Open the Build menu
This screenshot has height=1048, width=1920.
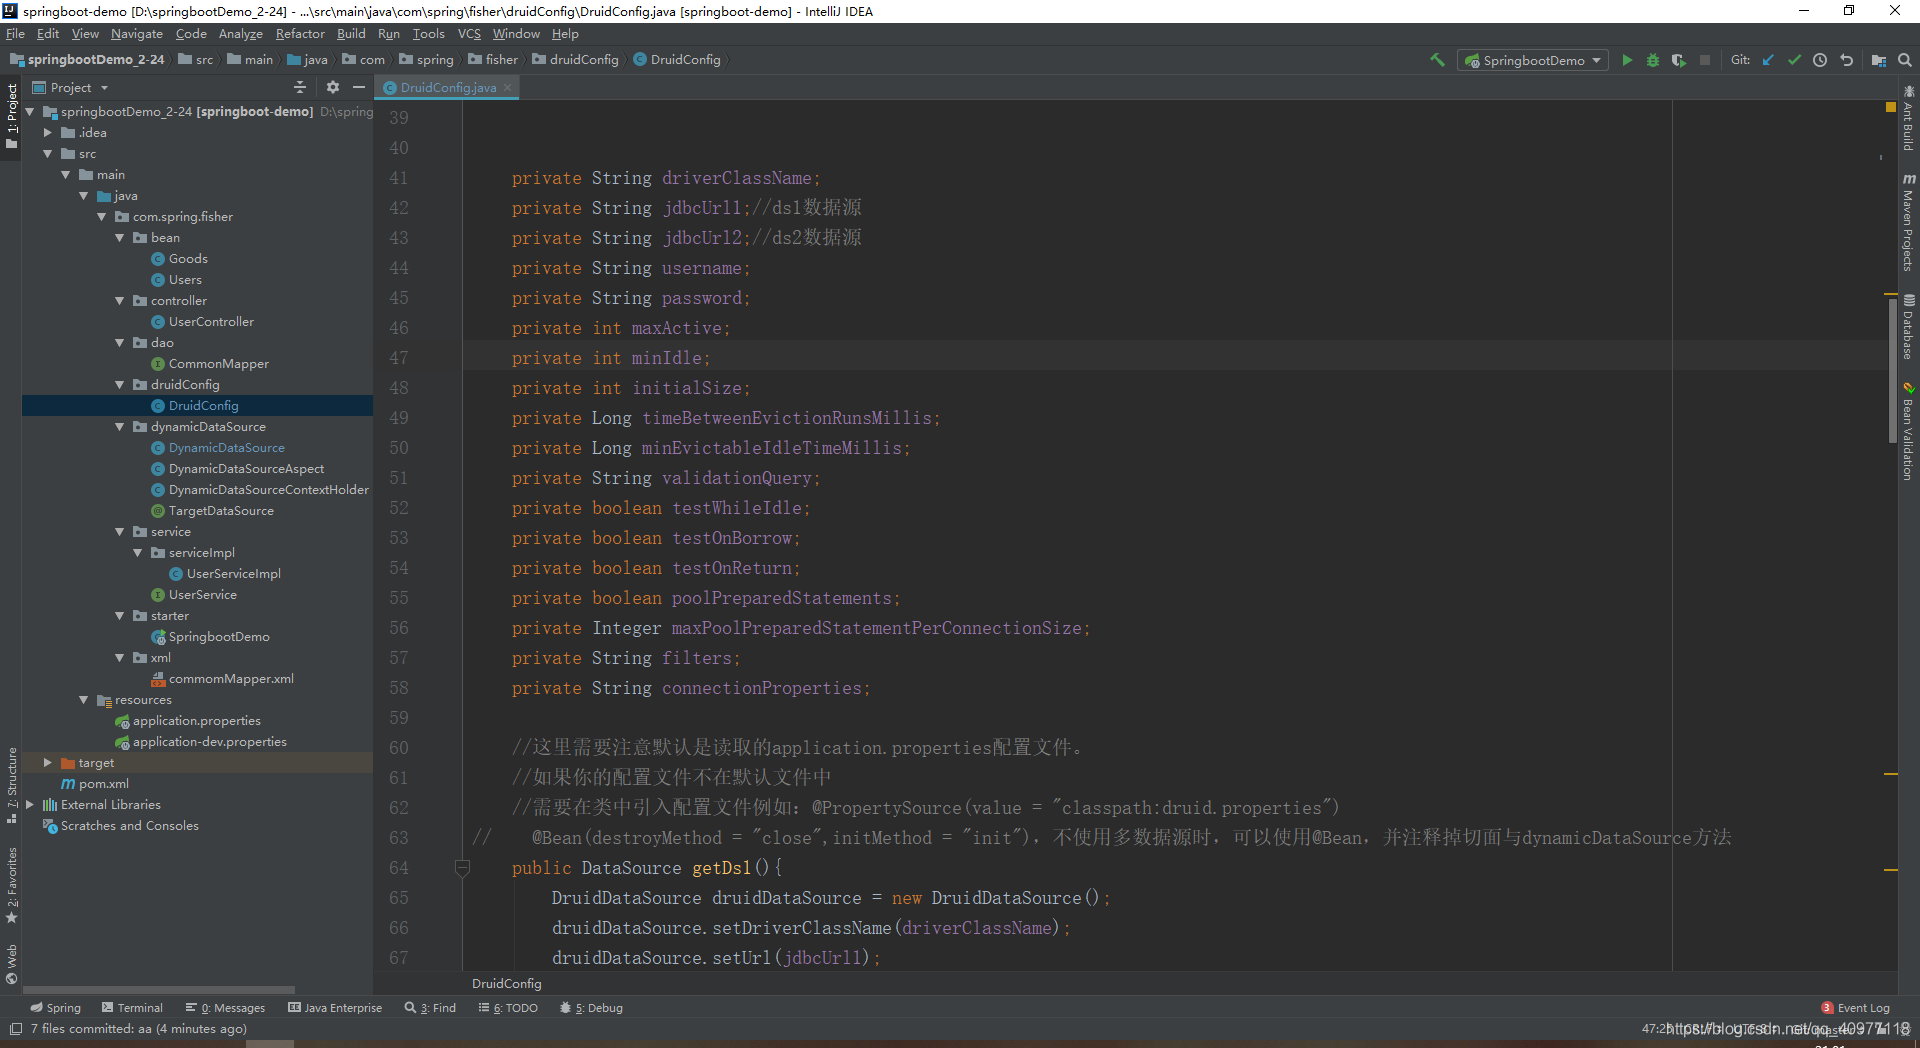pos(351,33)
